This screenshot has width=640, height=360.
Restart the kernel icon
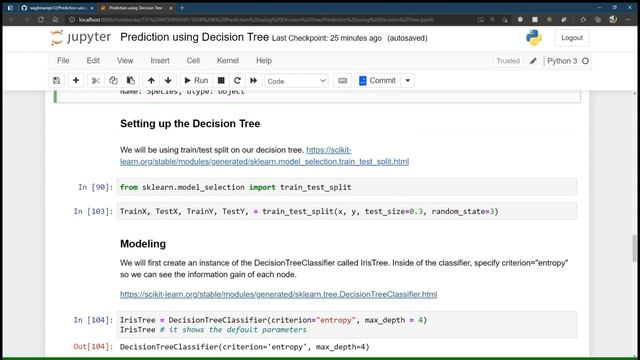pos(237,81)
